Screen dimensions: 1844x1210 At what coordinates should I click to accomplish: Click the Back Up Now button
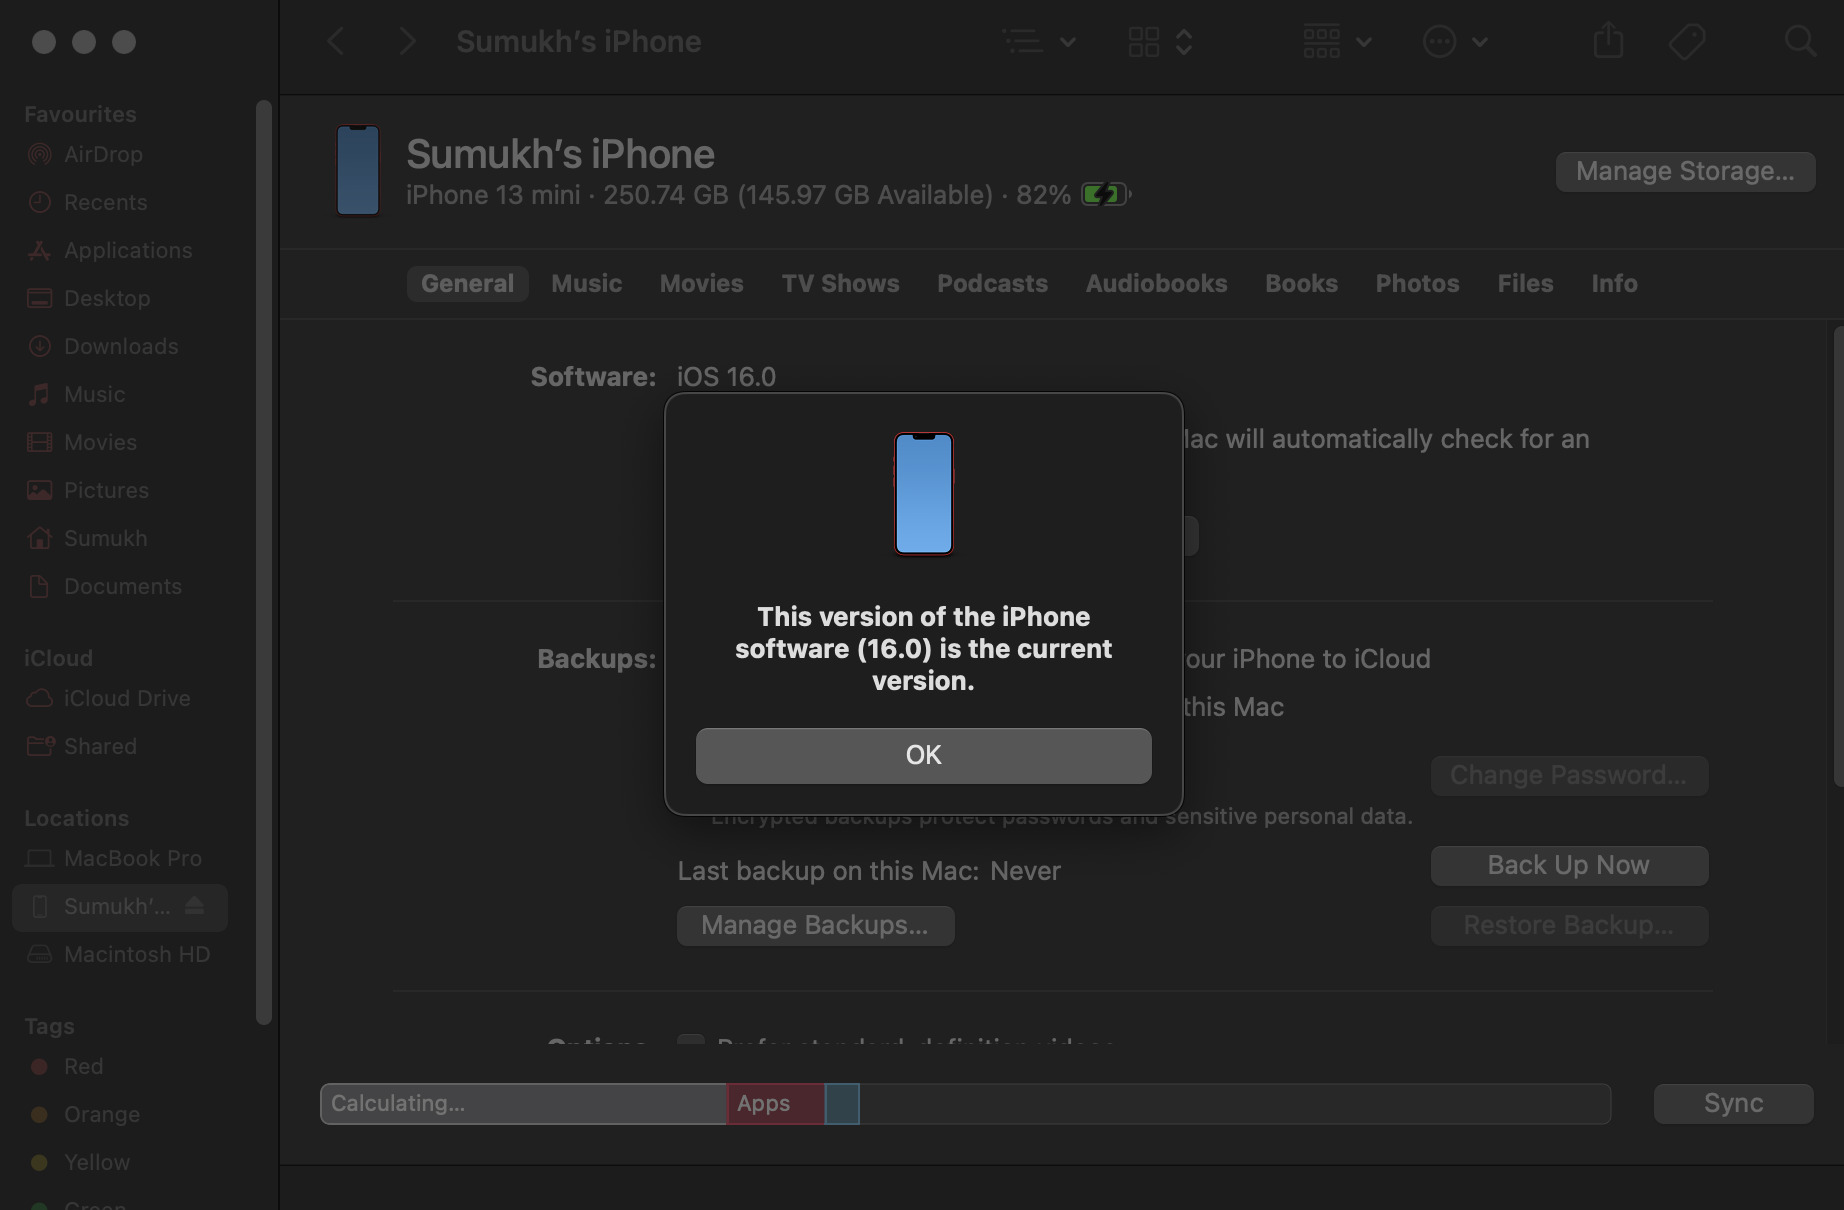[1568, 865]
